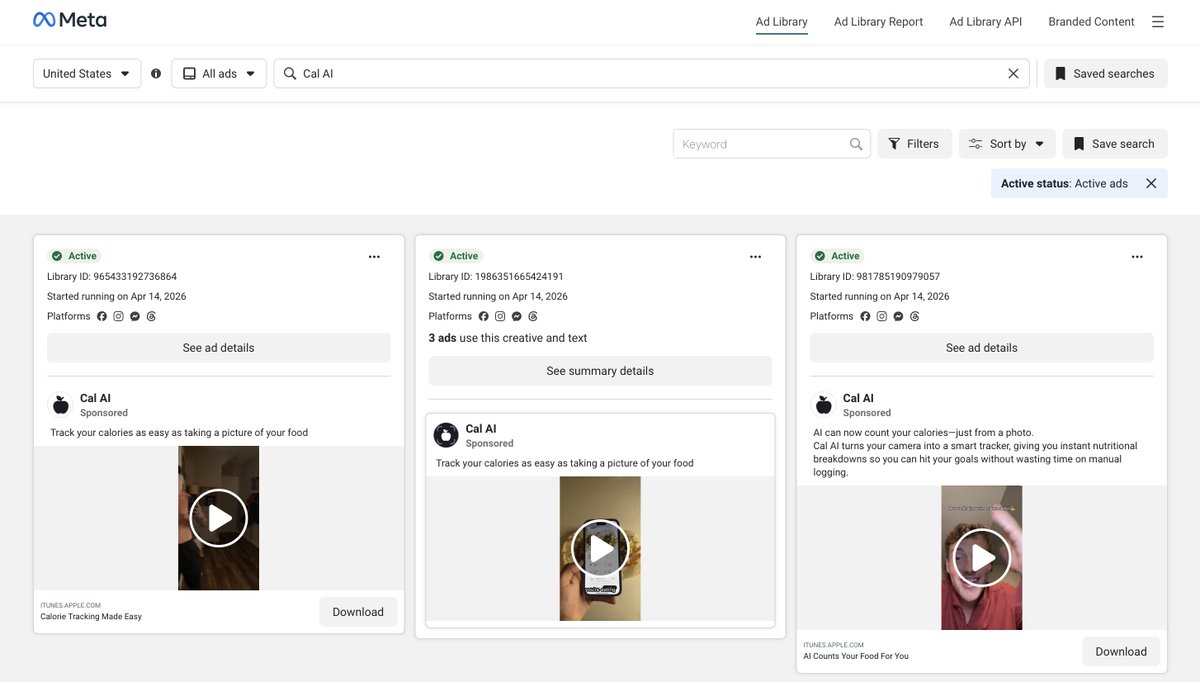Open the All ads category dropdown

(219, 73)
